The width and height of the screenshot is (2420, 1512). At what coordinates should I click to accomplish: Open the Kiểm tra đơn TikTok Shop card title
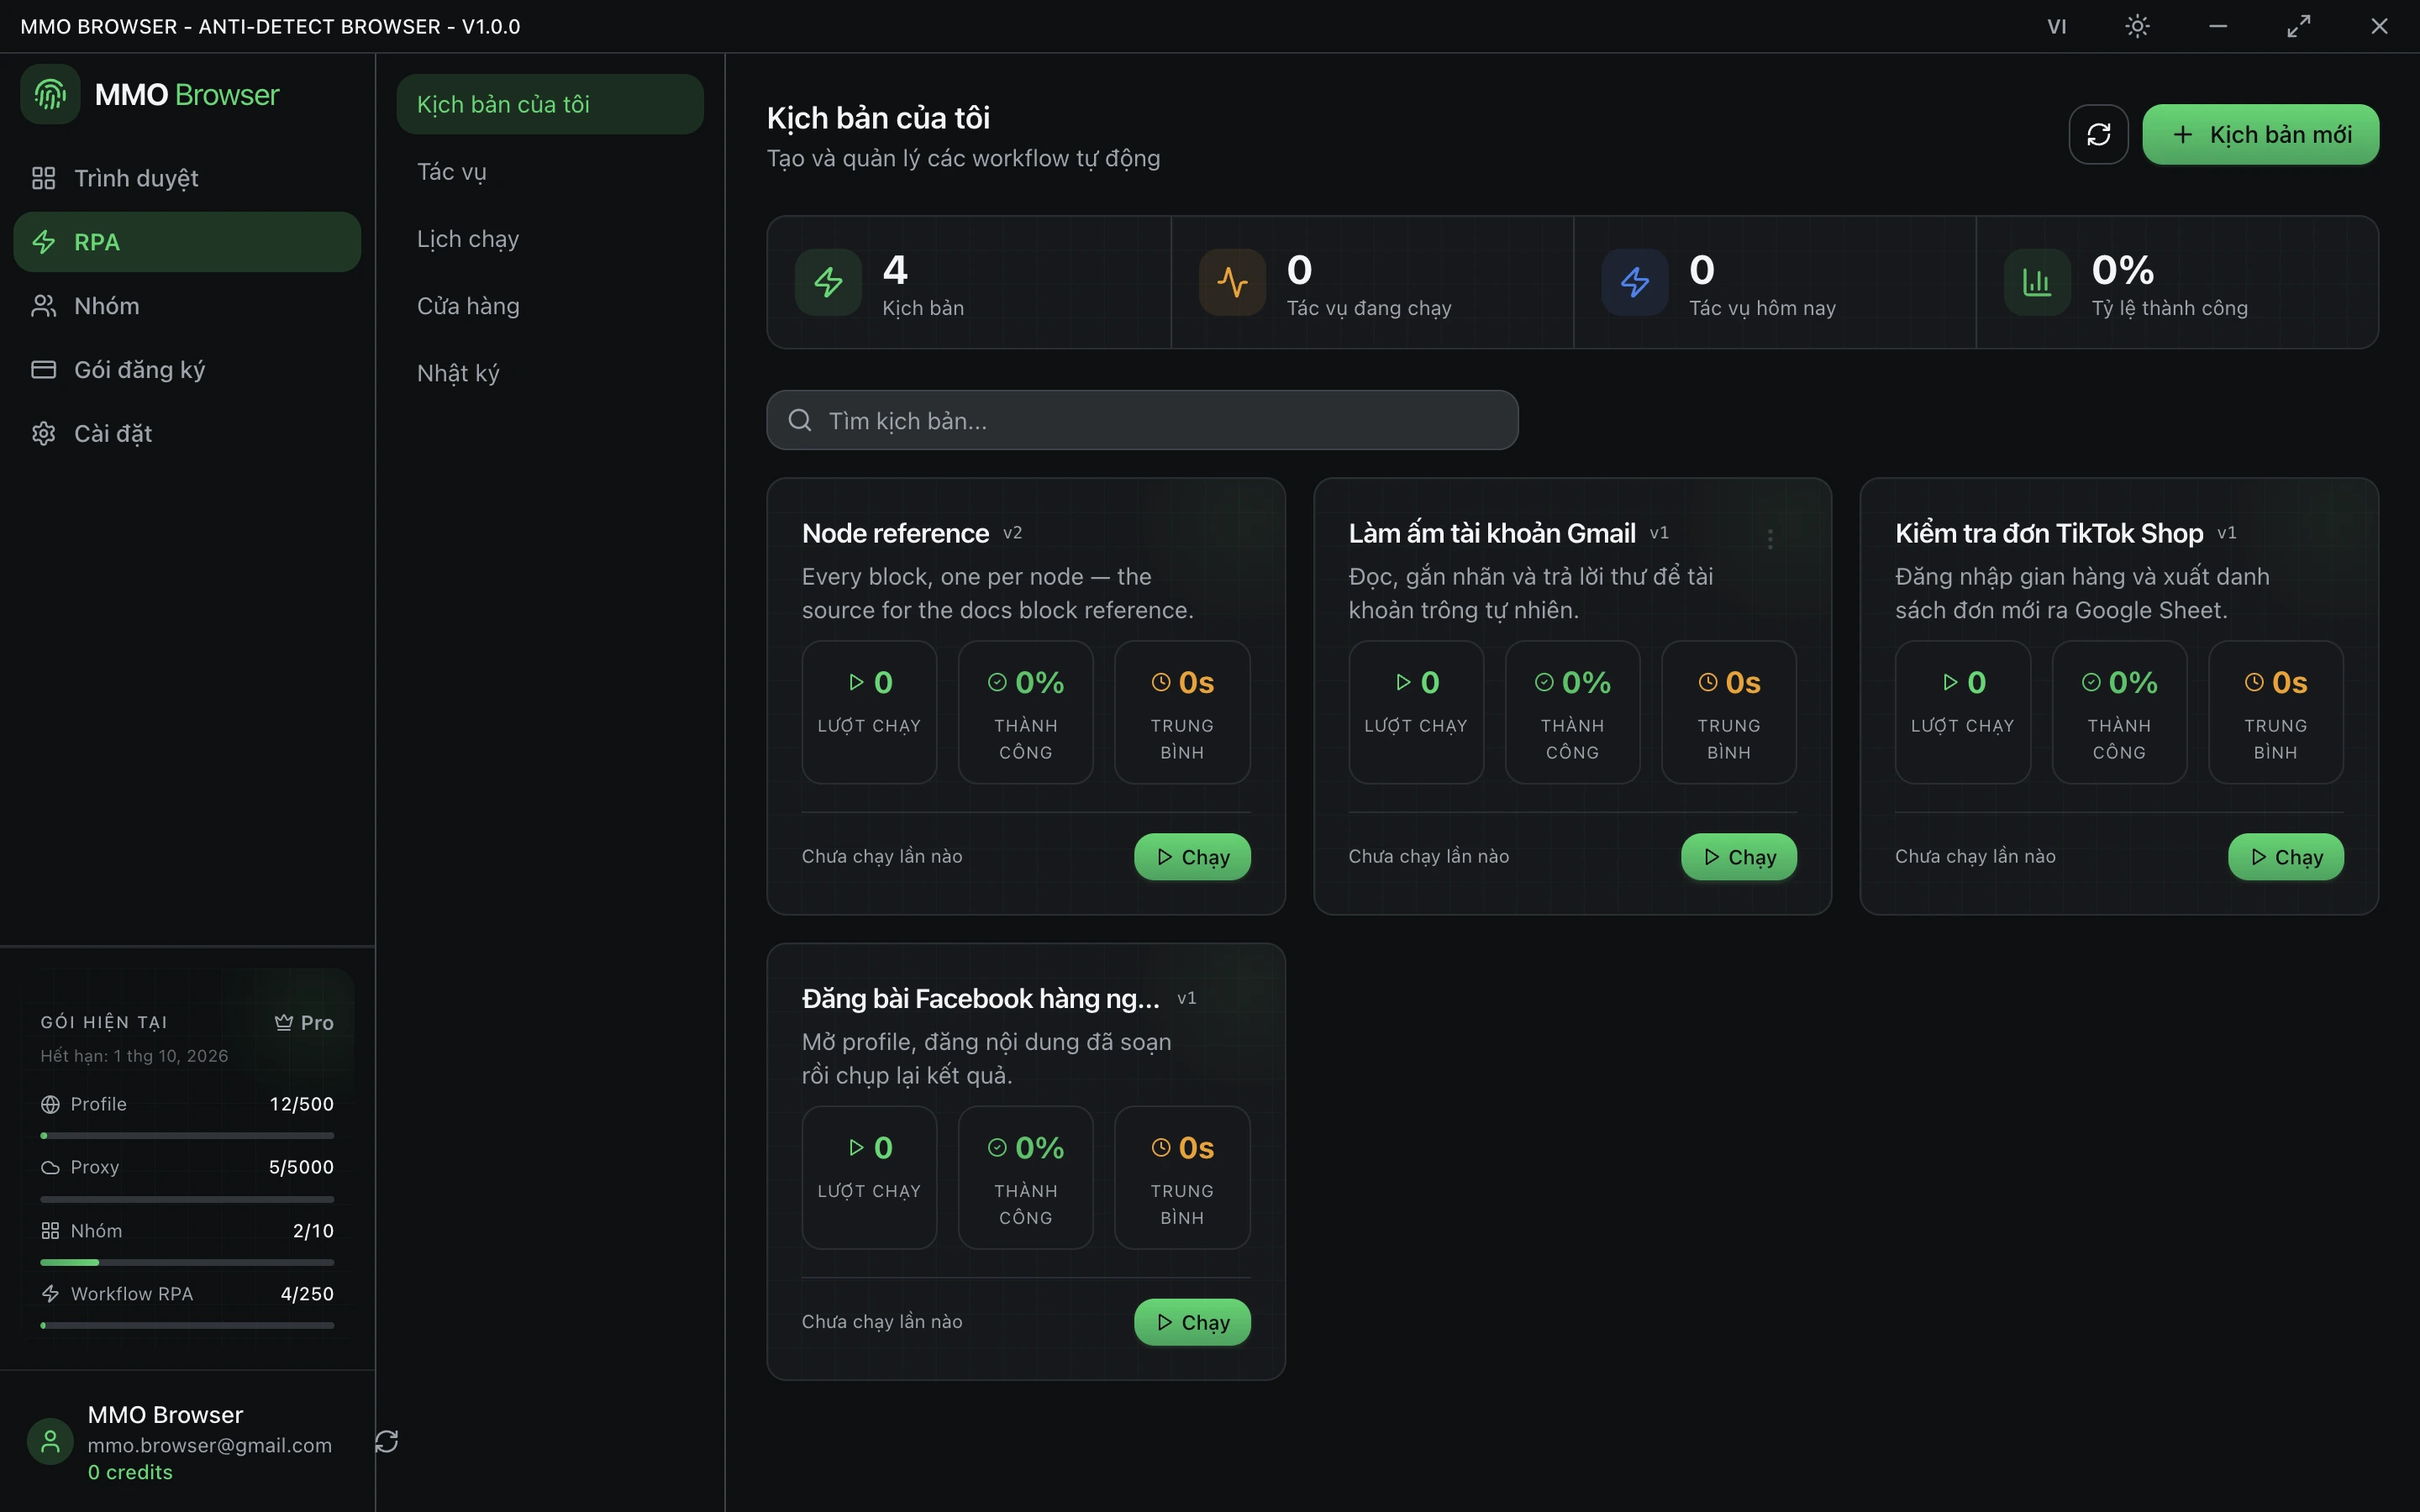pos(2049,533)
